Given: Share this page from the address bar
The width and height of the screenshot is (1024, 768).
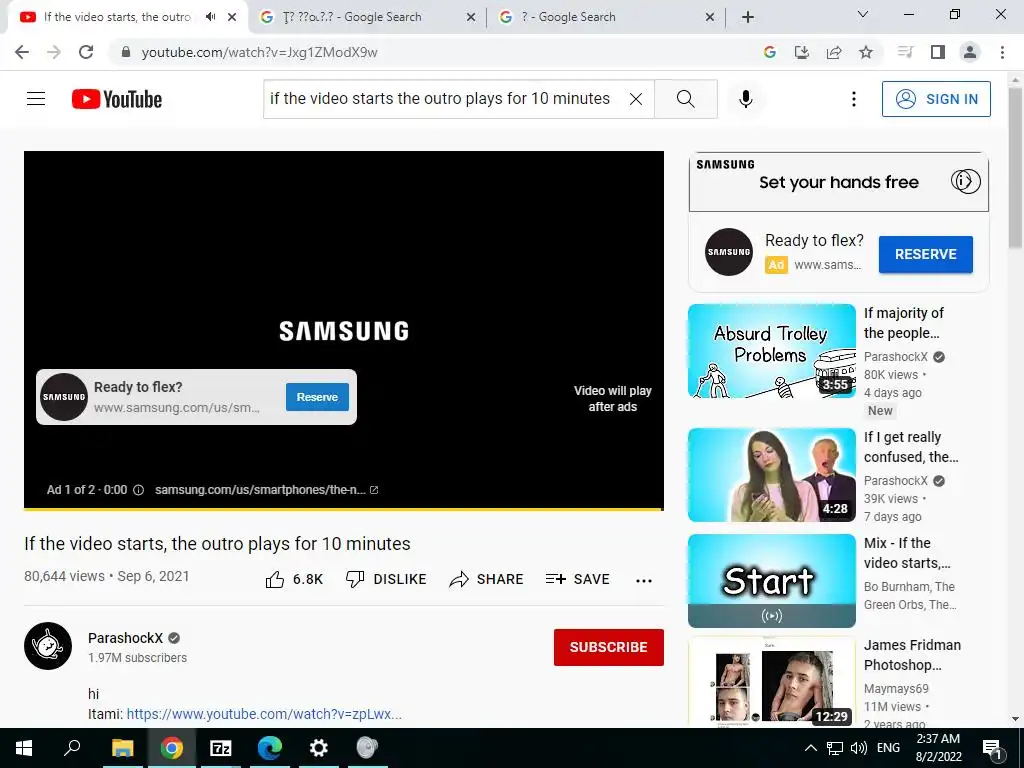Looking at the screenshot, I should pos(834,52).
